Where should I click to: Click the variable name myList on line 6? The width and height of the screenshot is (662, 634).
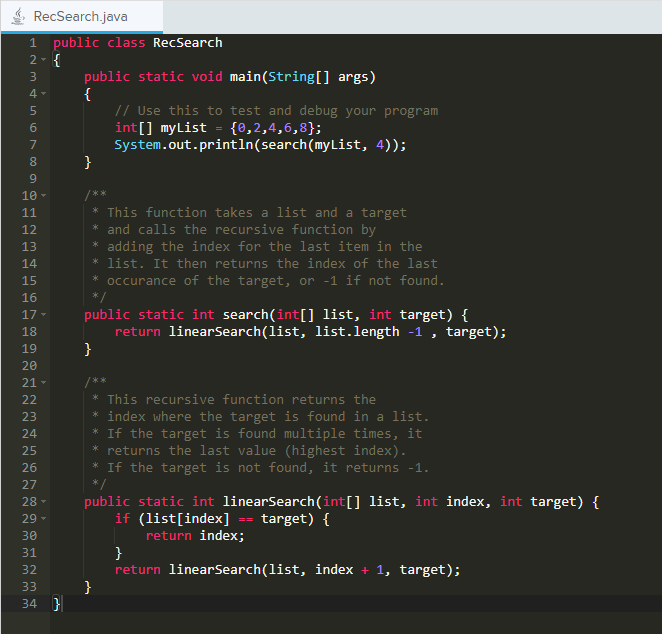coord(184,127)
